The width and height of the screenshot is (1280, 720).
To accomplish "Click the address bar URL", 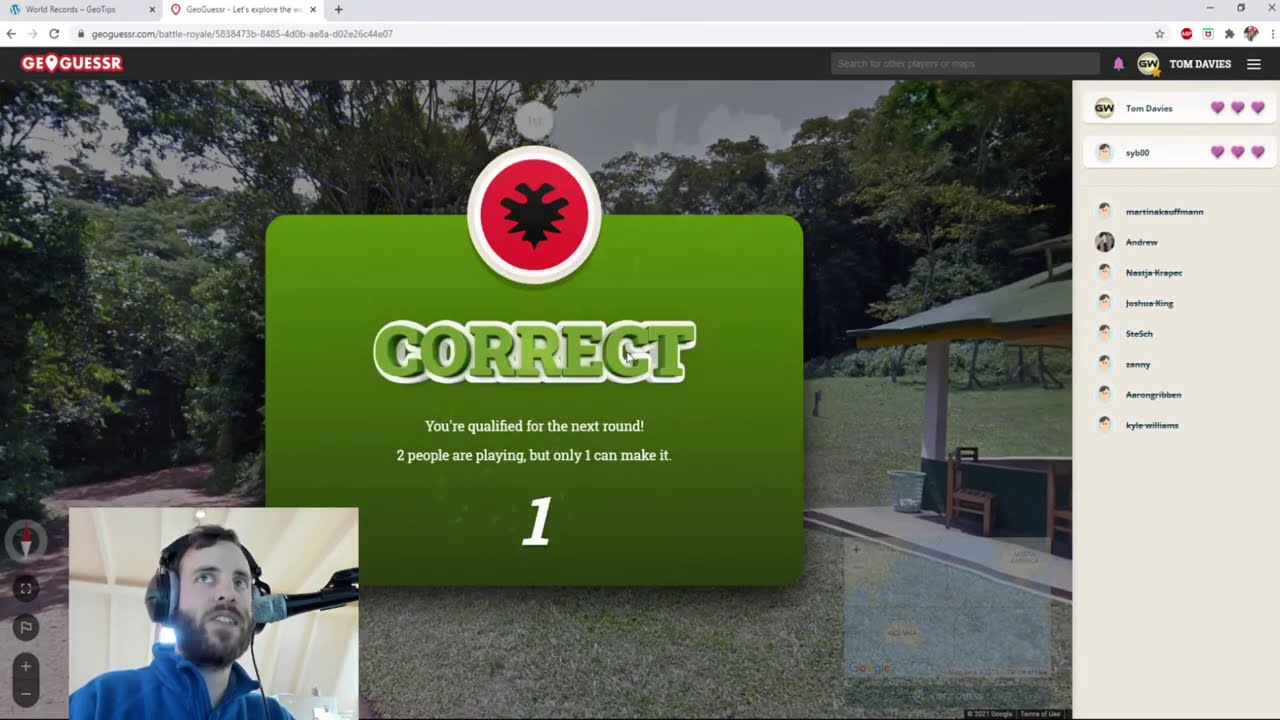I will pos(241,34).
